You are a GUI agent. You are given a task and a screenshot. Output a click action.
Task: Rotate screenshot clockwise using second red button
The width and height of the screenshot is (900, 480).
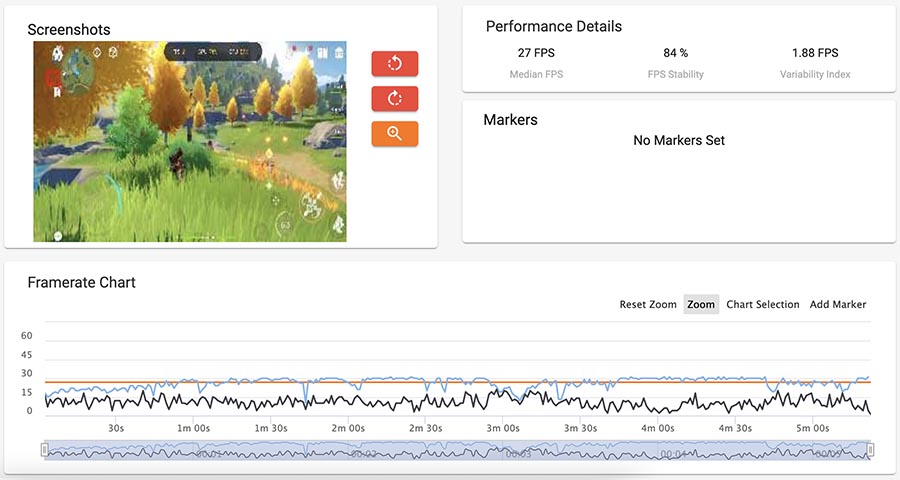pyautogui.click(x=394, y=98)
